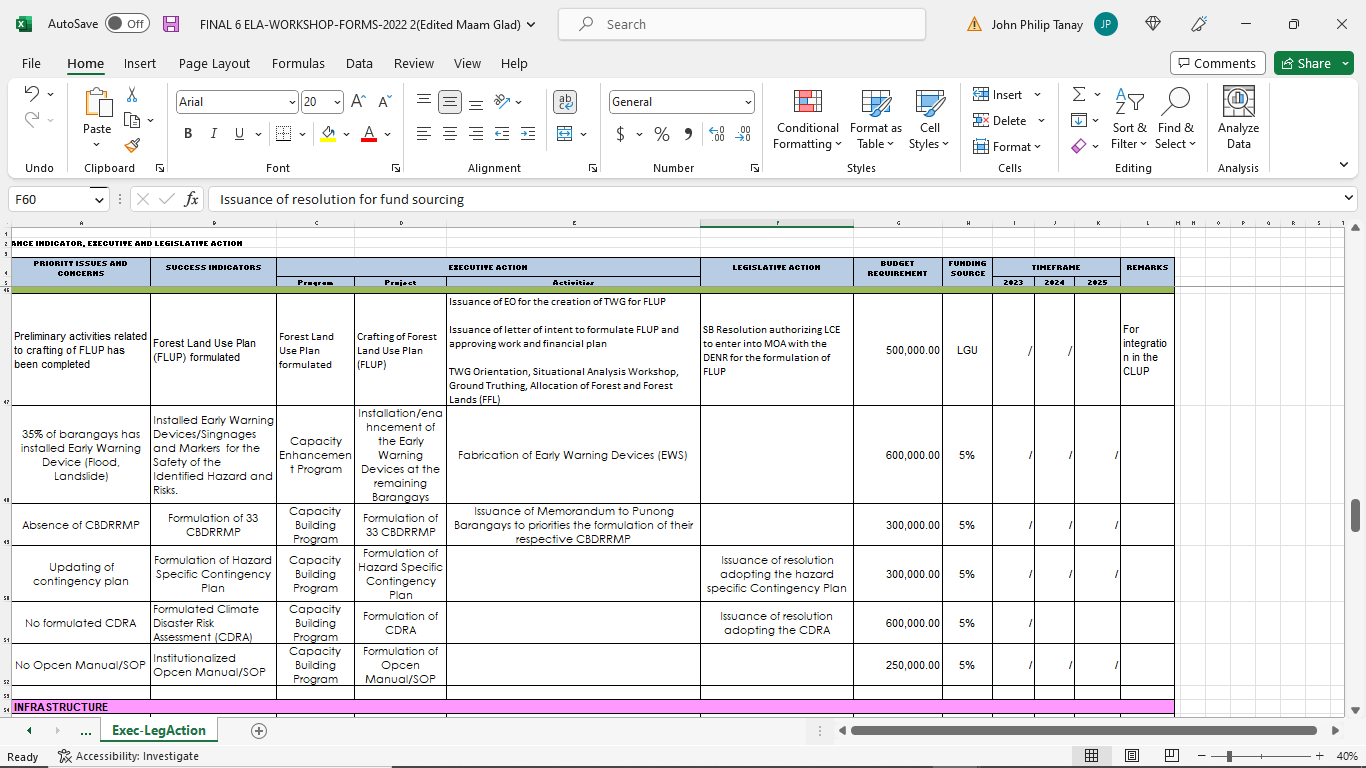Click the zoom slider handle in the status bar
Image resolution: width=1366 pixels, height=768 pixels.
[1228, 757]
